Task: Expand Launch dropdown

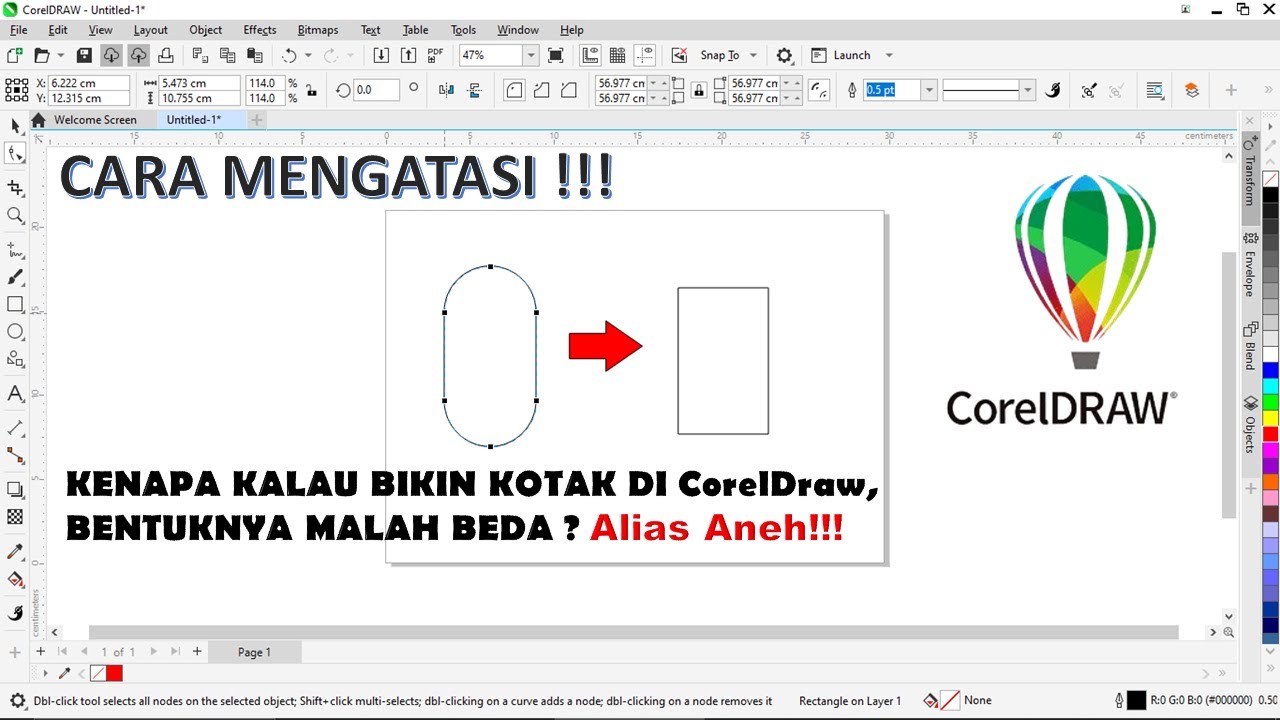Action: coord(889,55)
